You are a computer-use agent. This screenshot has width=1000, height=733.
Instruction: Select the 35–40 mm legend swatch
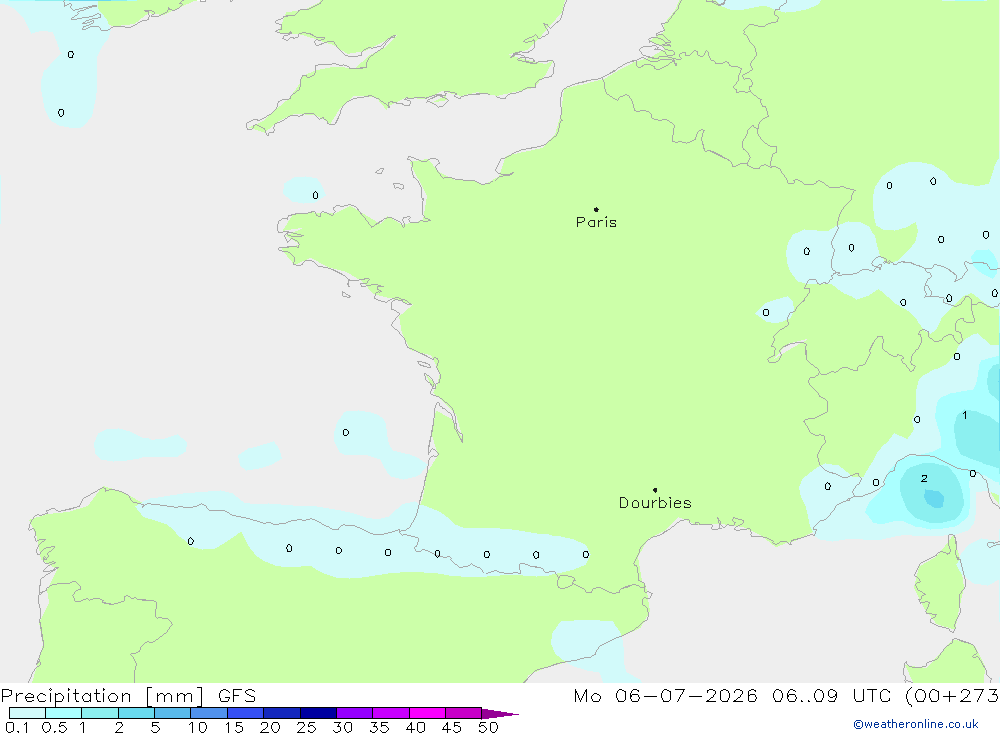click(x=391, y=713)
